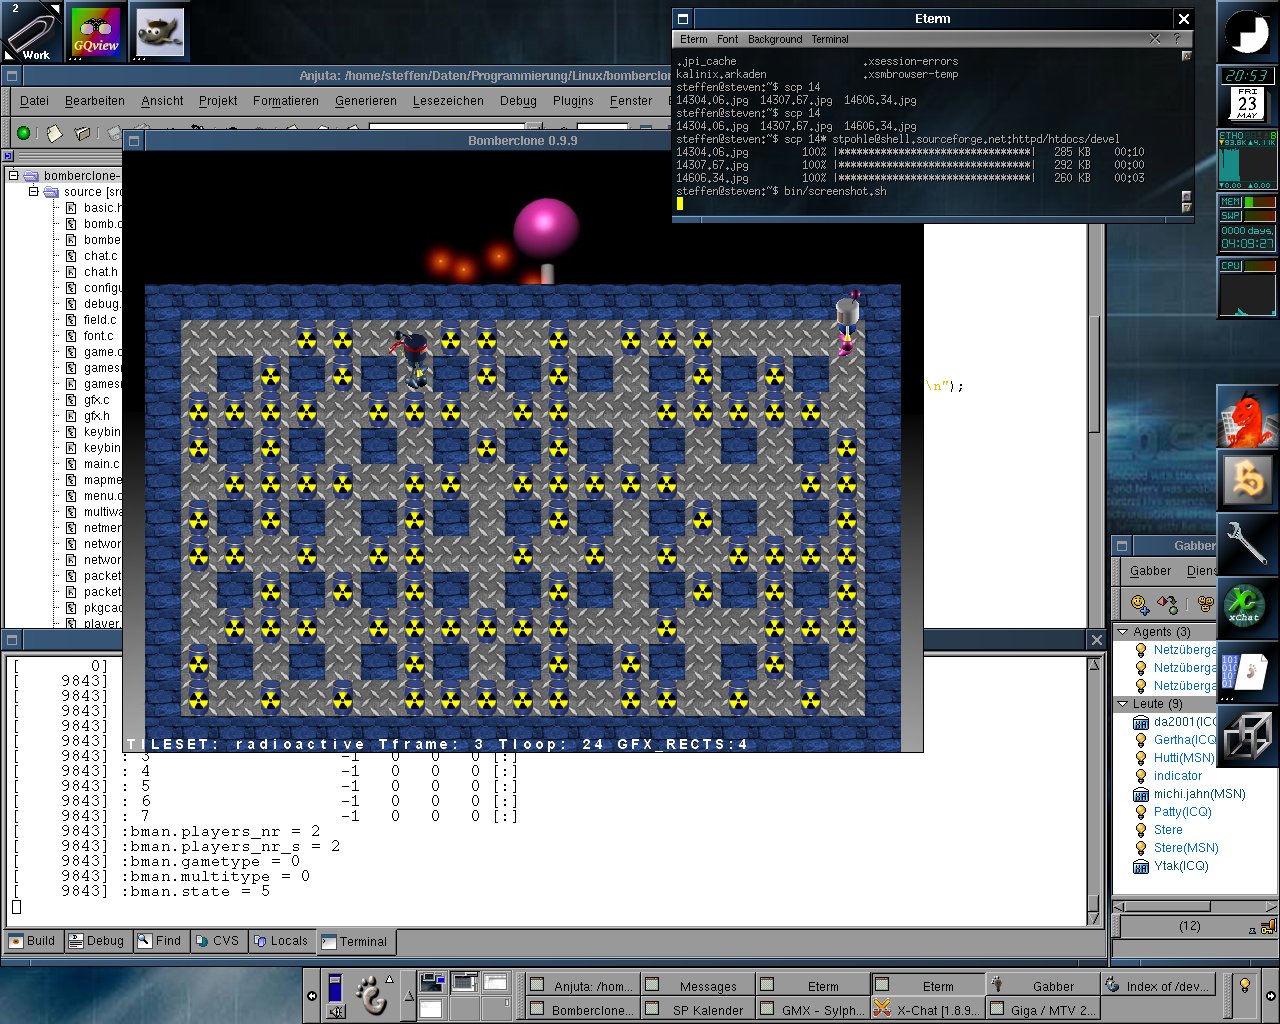Click the lightbulb icon in bottom panel
1280x1024 pixels.
click(1244, 985)
